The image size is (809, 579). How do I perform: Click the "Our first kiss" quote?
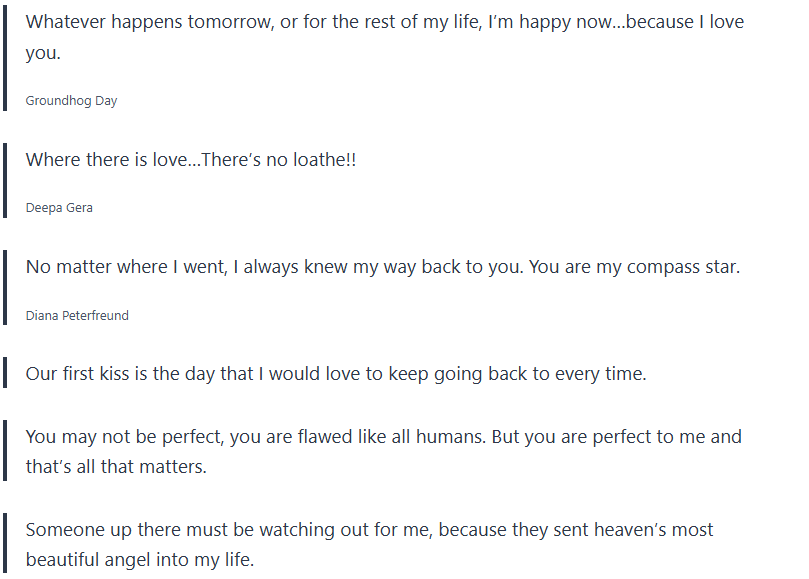point(336,374)
